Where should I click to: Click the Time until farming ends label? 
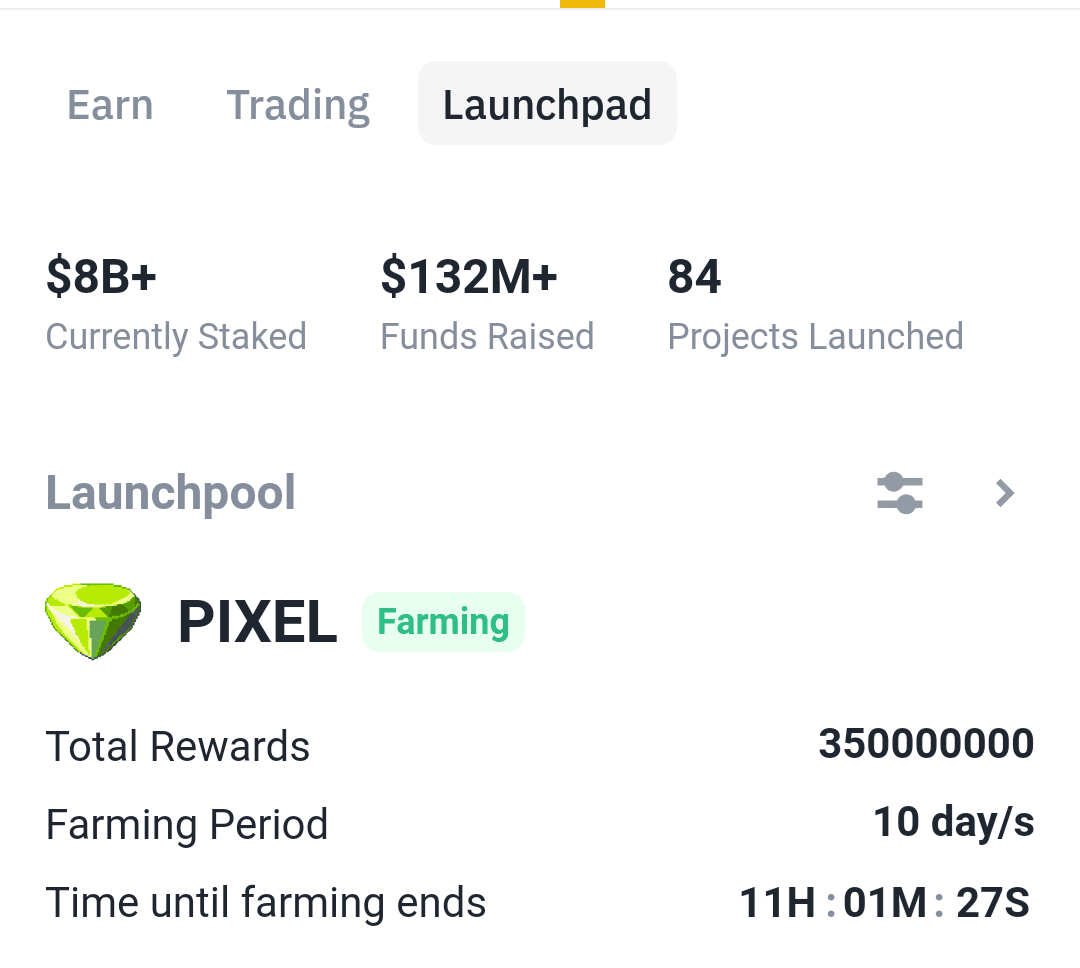pos(265,901)
